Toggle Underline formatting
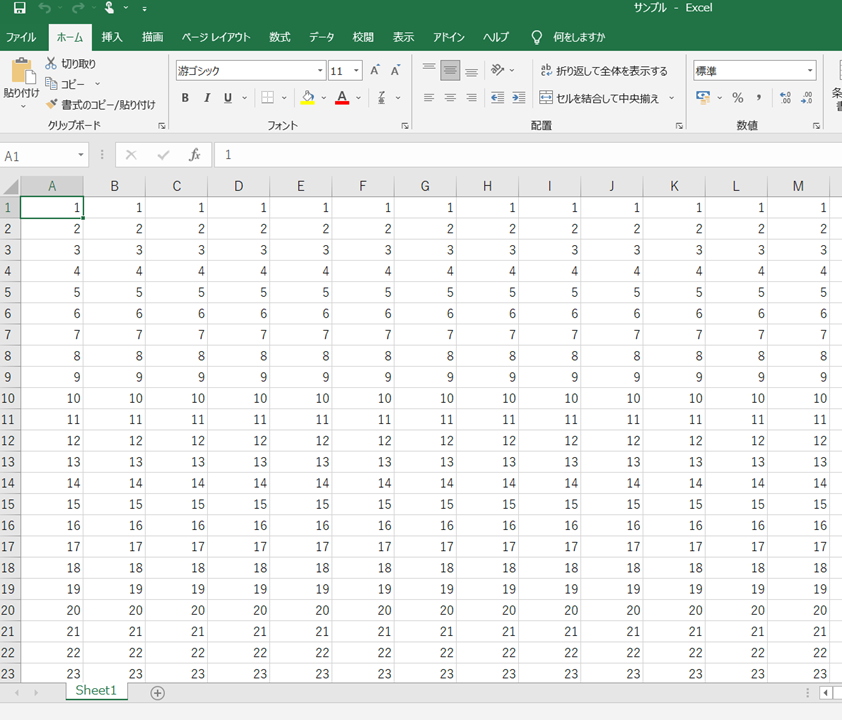Image resolution: width=842 pixels, height=720 pixels. [x=228, y=98]
